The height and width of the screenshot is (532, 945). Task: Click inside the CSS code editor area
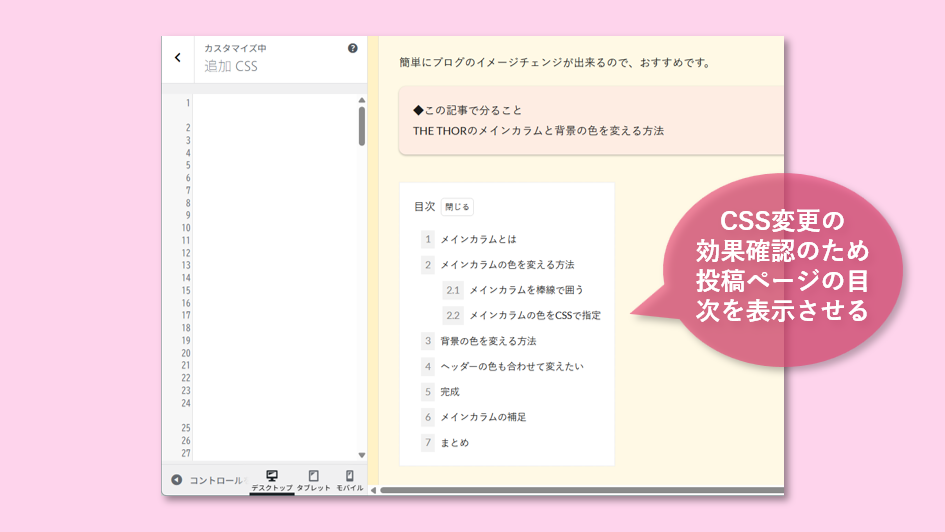tap(275, 277)
